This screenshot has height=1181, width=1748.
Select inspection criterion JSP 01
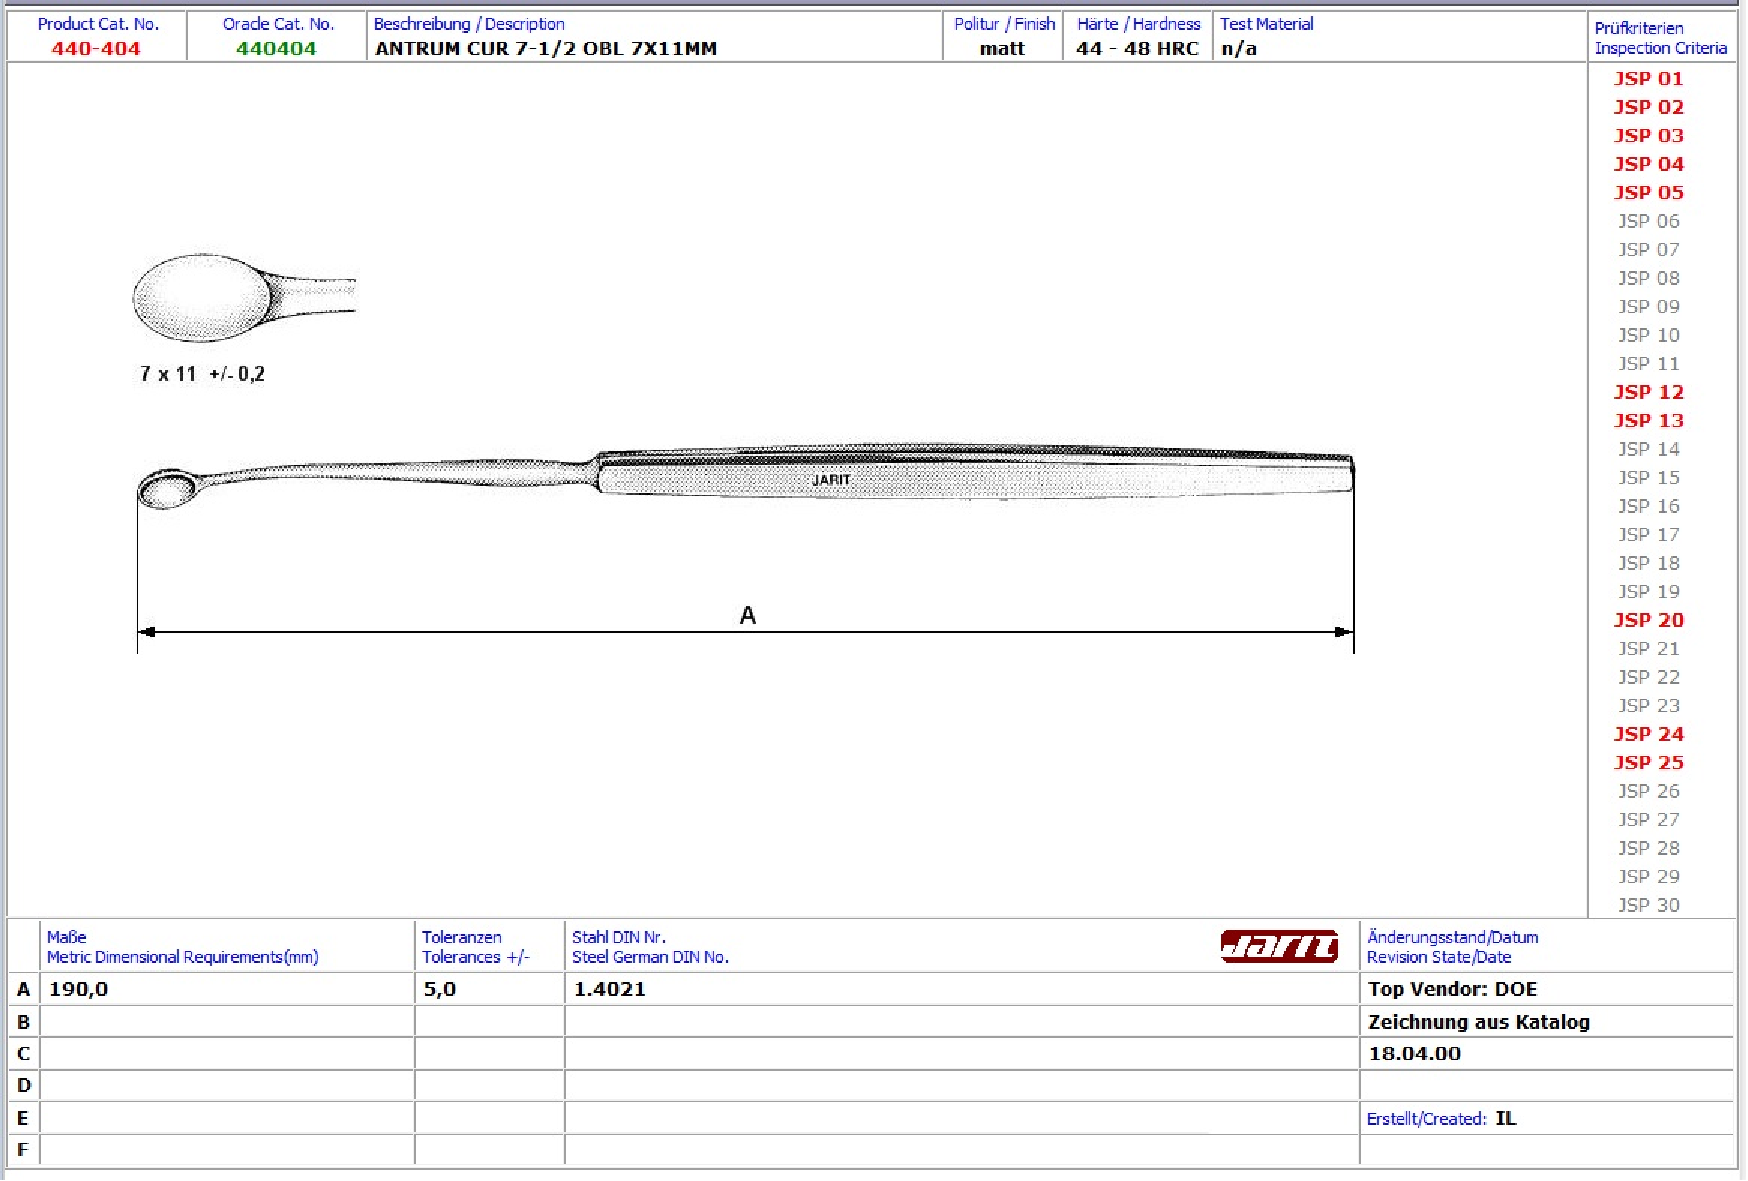tap(1648, 79)
